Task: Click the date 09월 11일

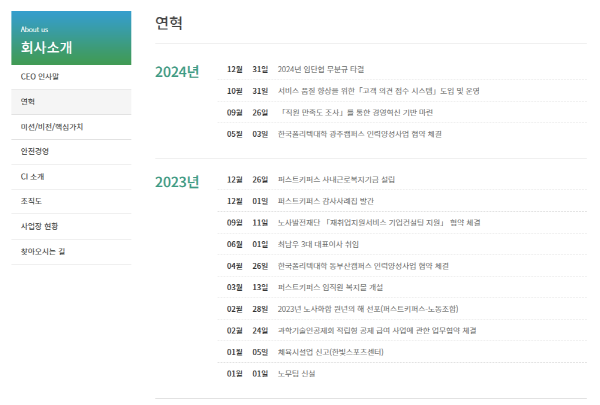Action: click(x=247, y=223)
